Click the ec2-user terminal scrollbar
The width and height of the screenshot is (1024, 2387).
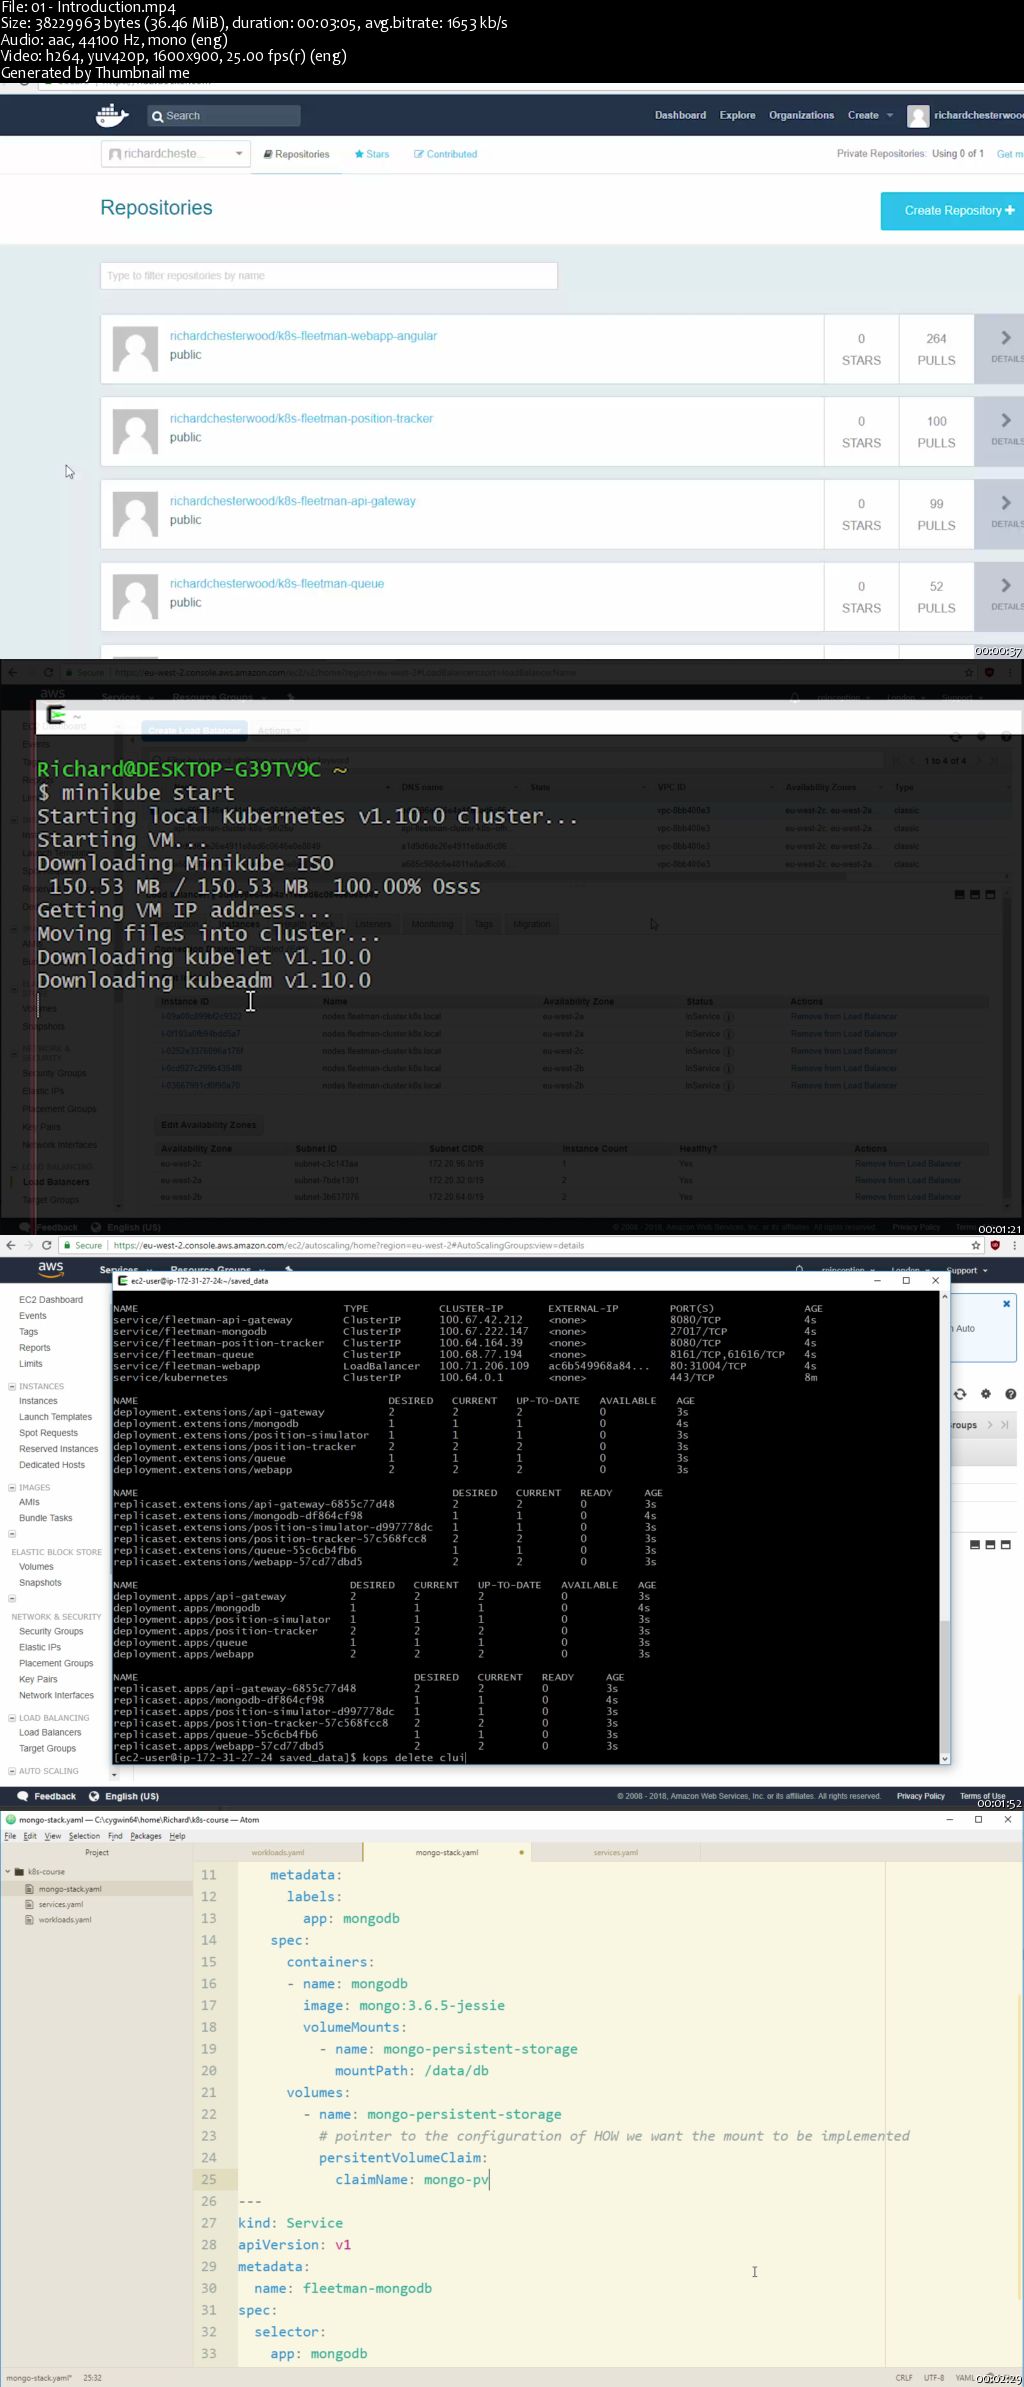coord(945,1527)
